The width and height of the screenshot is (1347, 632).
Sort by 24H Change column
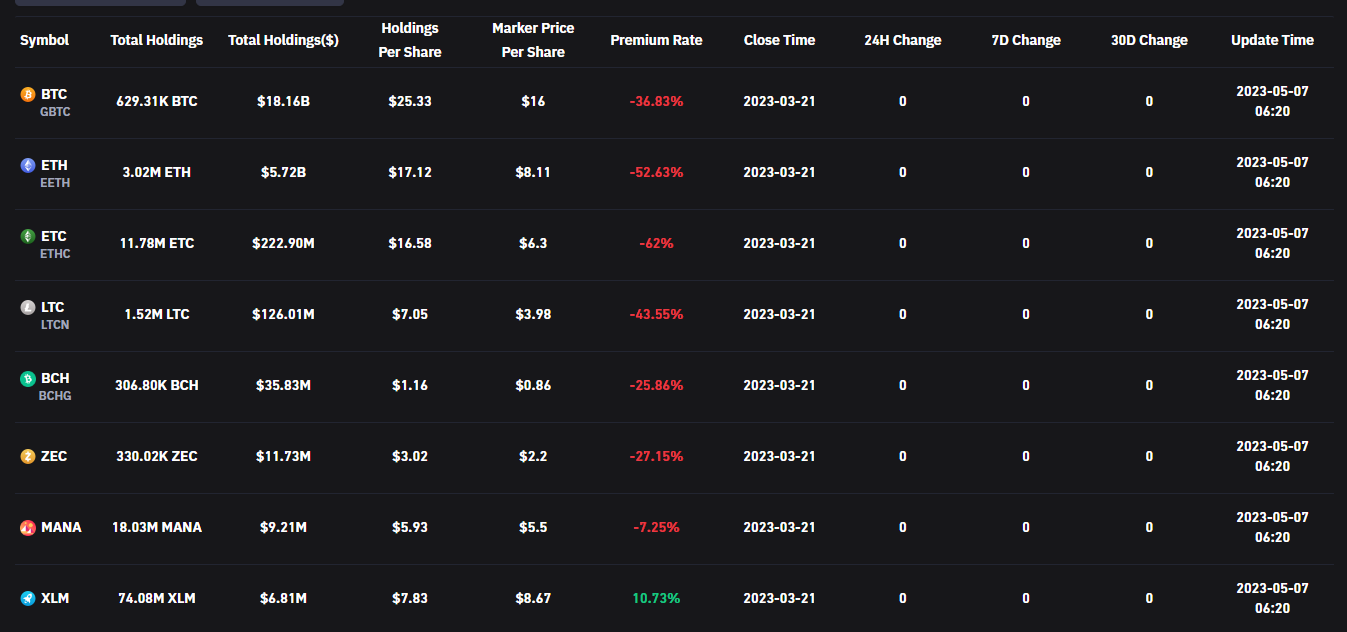902,40
